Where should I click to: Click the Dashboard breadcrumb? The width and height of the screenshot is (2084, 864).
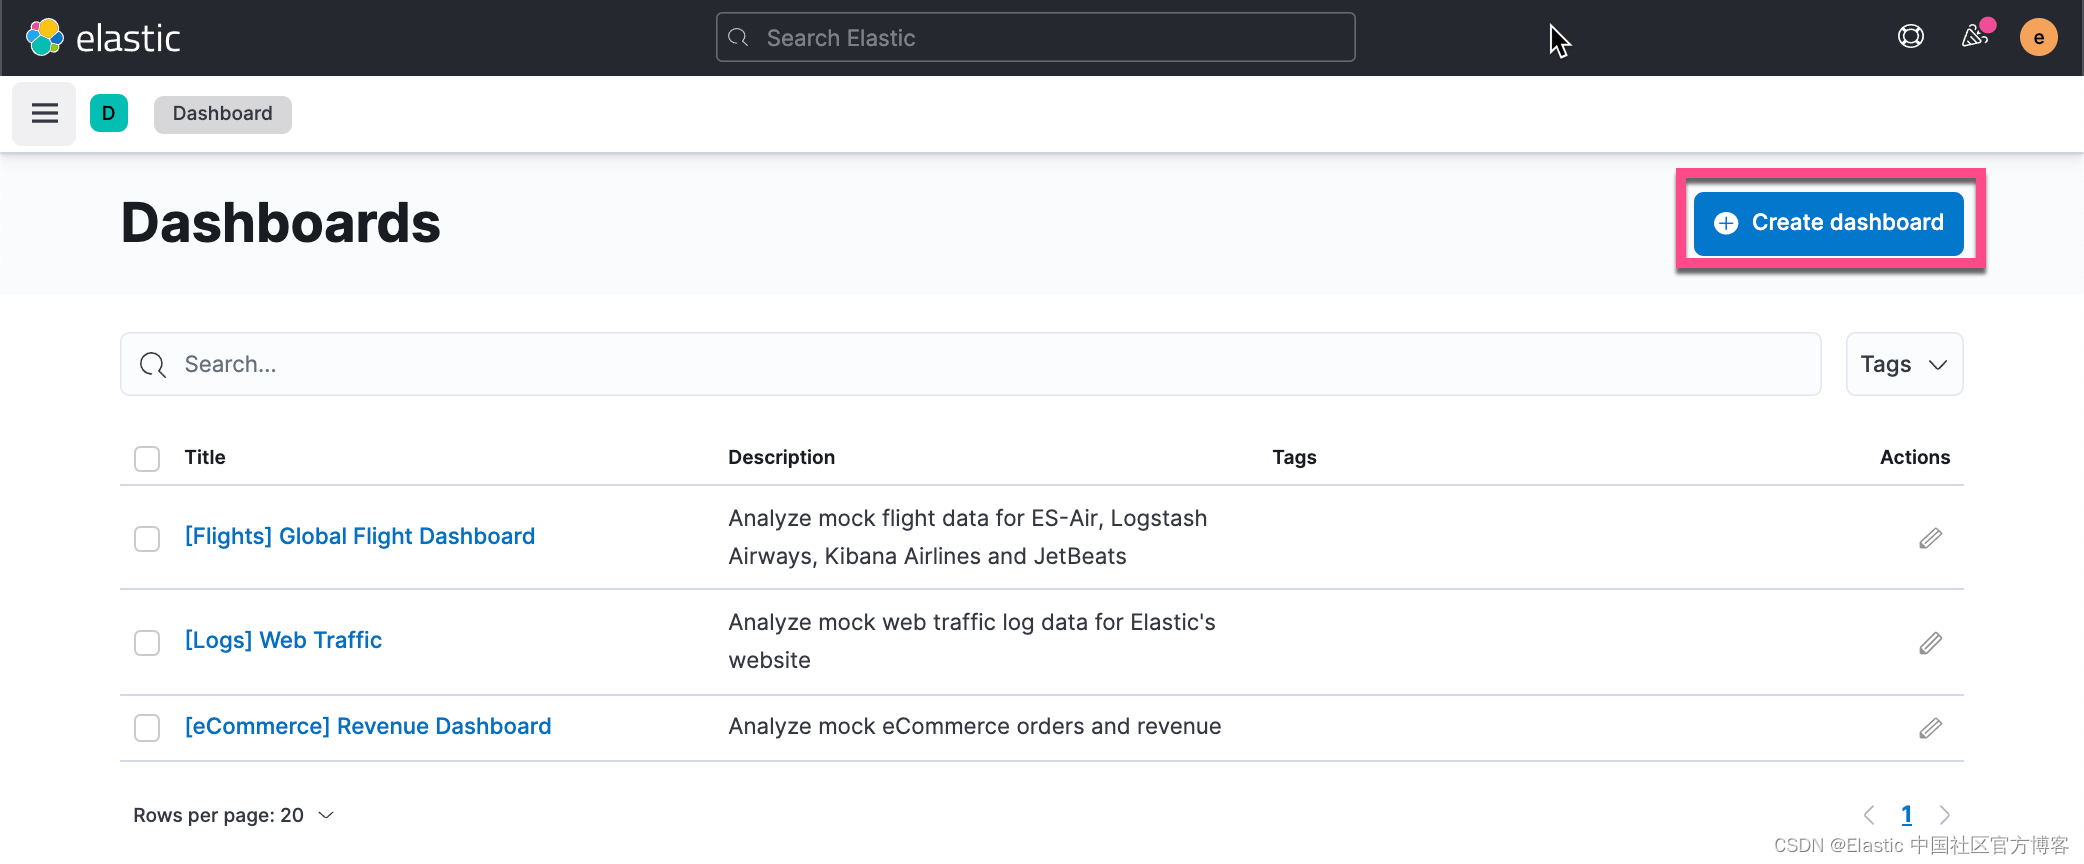222,114
